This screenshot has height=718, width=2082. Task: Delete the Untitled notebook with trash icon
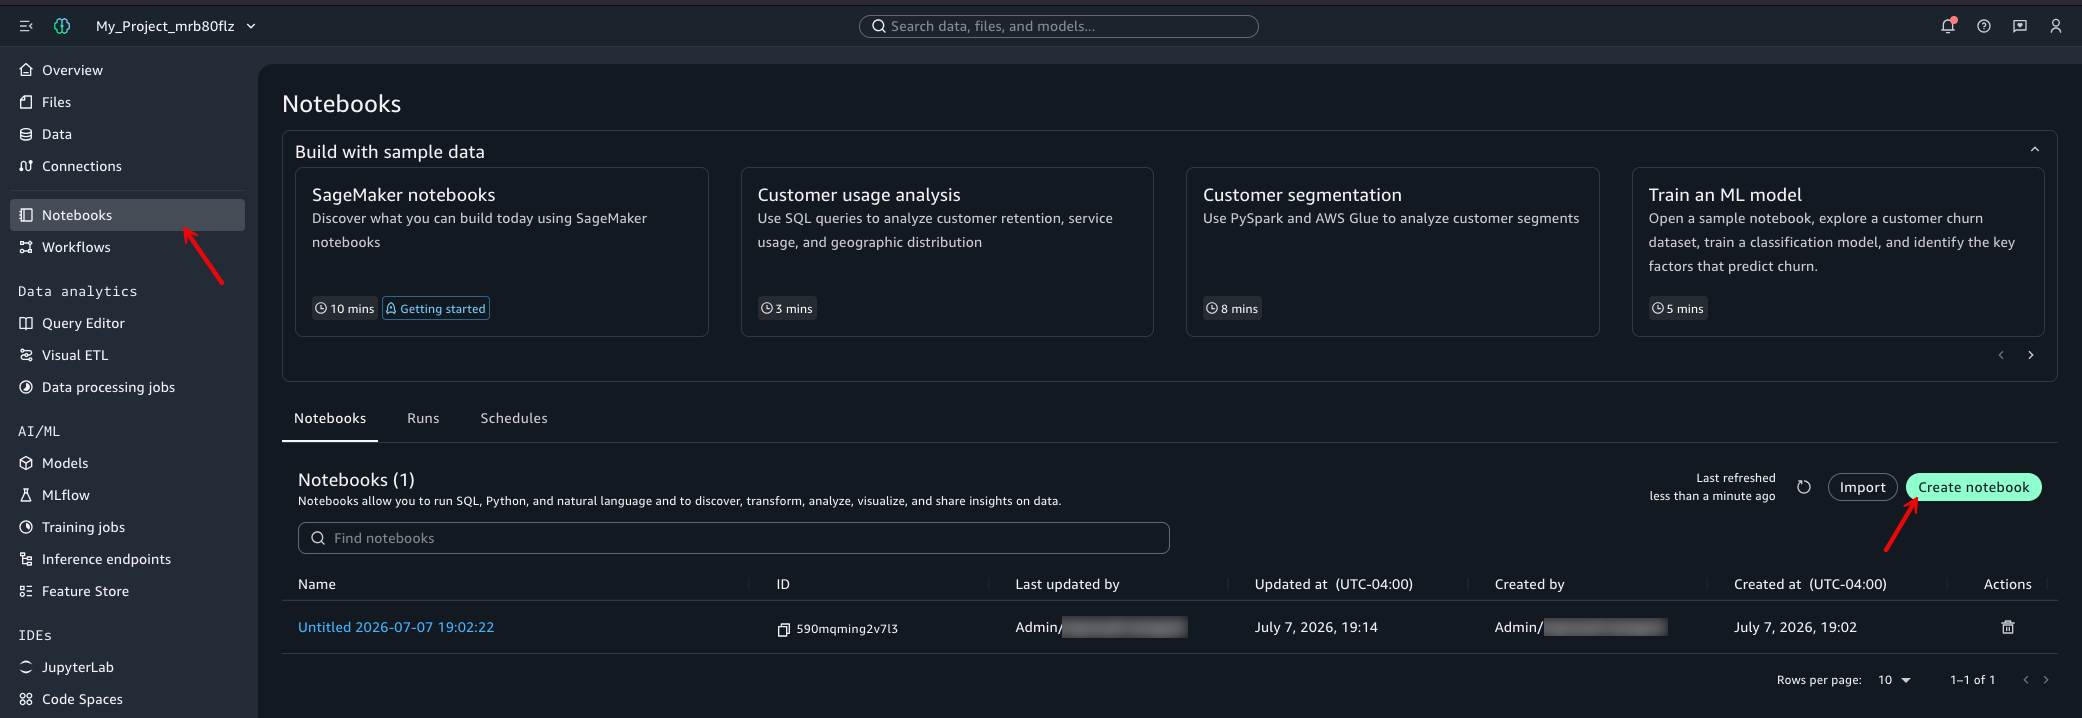[2007, 627]
